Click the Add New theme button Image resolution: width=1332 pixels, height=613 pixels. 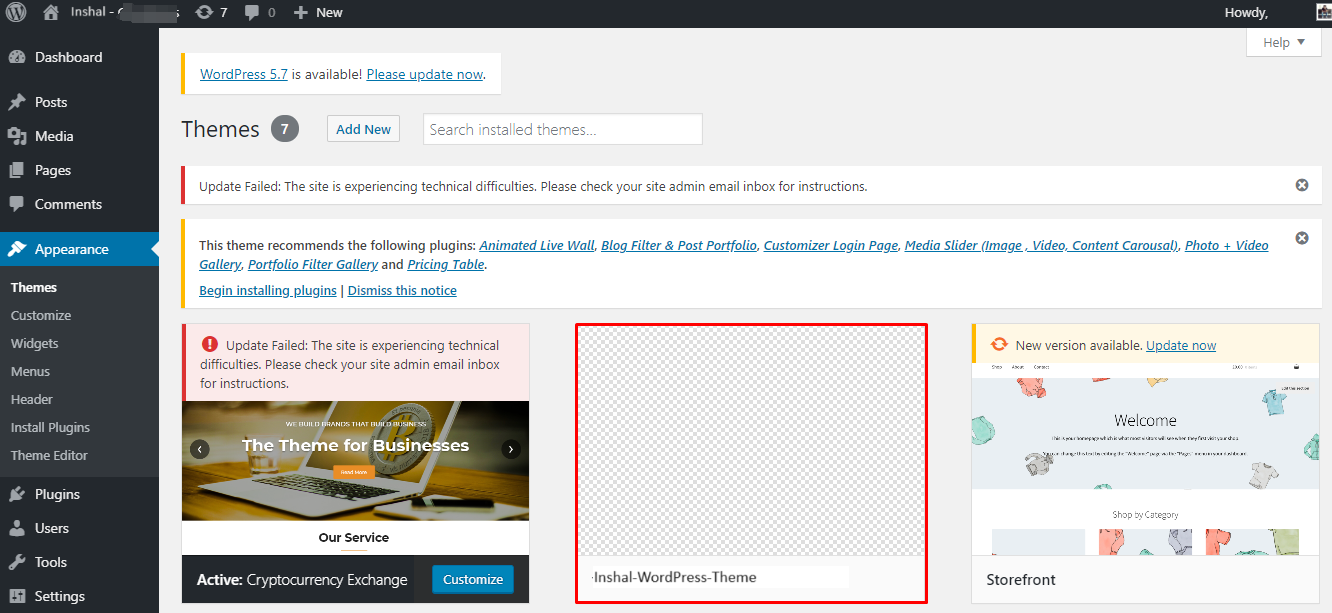363,129
